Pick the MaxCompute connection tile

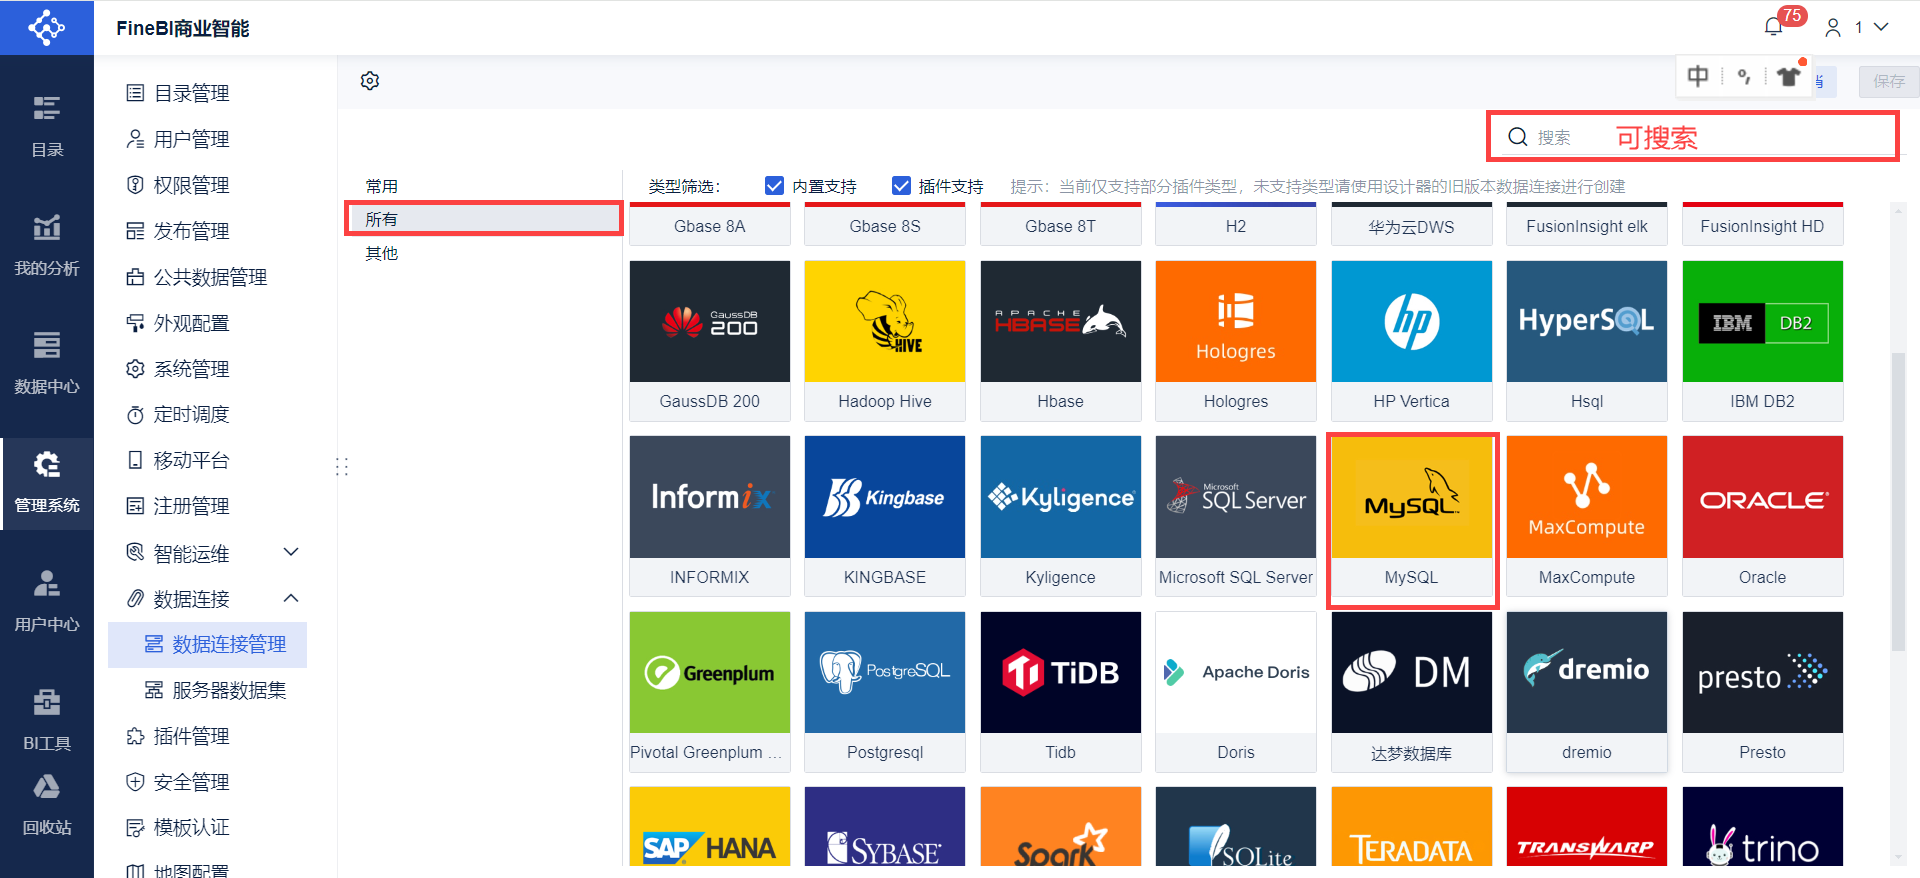(1587, 516)
